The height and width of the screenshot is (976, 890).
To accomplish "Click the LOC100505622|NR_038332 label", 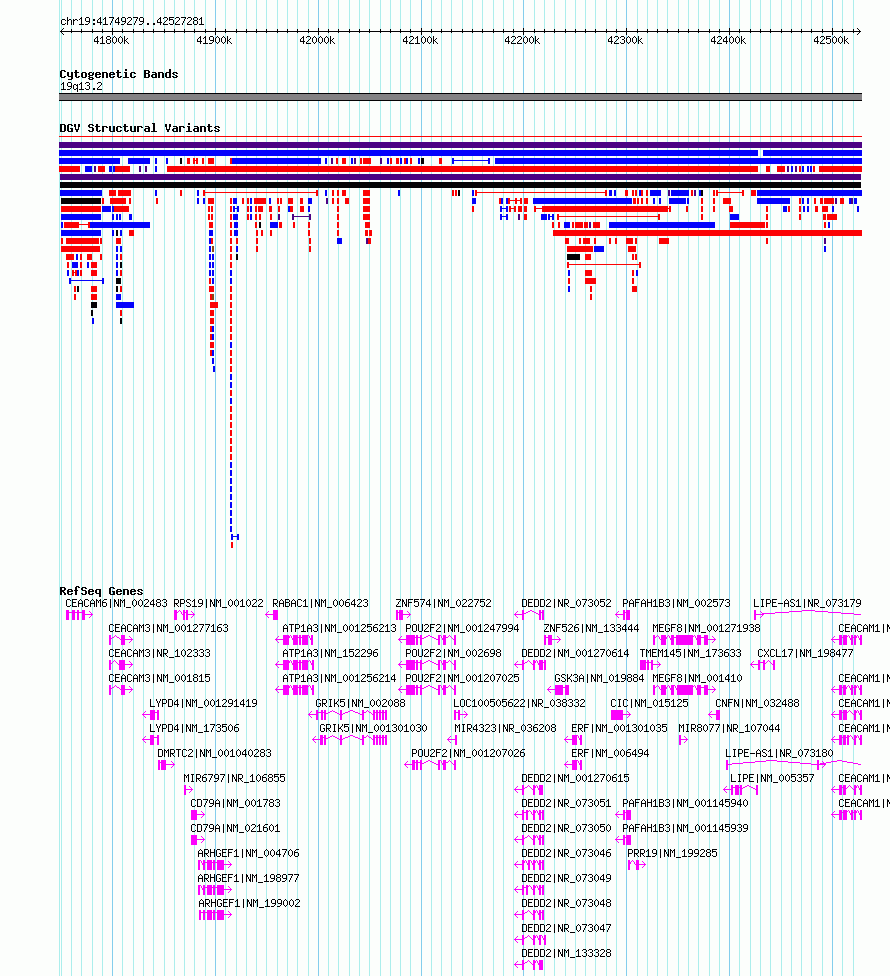I will (x=520, y=703).
